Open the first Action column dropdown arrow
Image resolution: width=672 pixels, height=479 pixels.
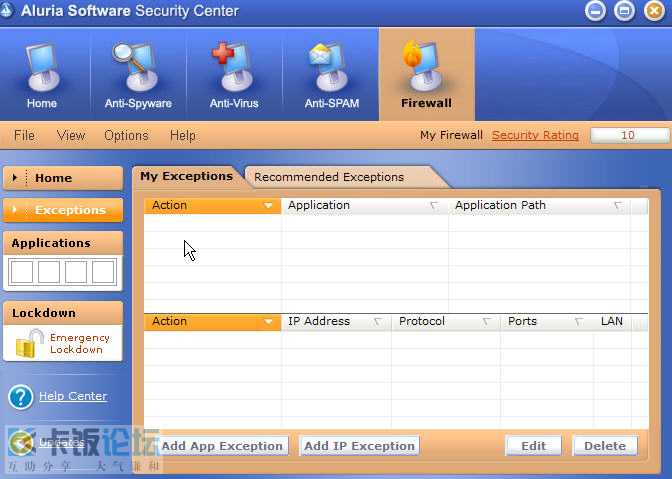point(268,206)
